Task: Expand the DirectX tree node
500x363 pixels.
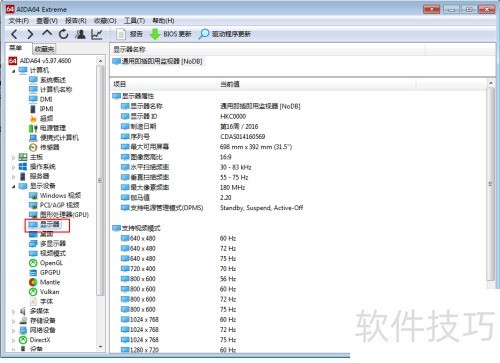Action: click(x=13, y=341)
